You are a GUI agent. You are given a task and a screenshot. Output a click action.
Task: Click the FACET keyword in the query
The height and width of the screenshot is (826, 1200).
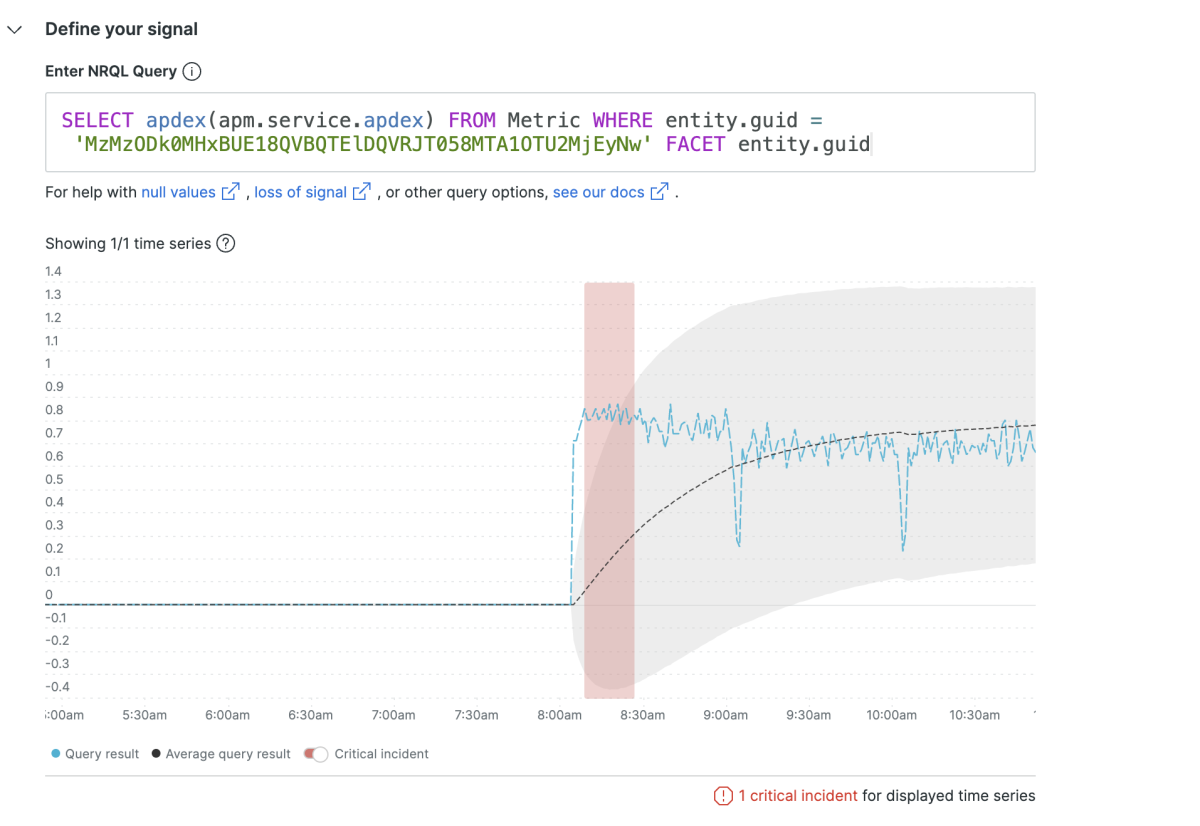click(x=697, y=145)
